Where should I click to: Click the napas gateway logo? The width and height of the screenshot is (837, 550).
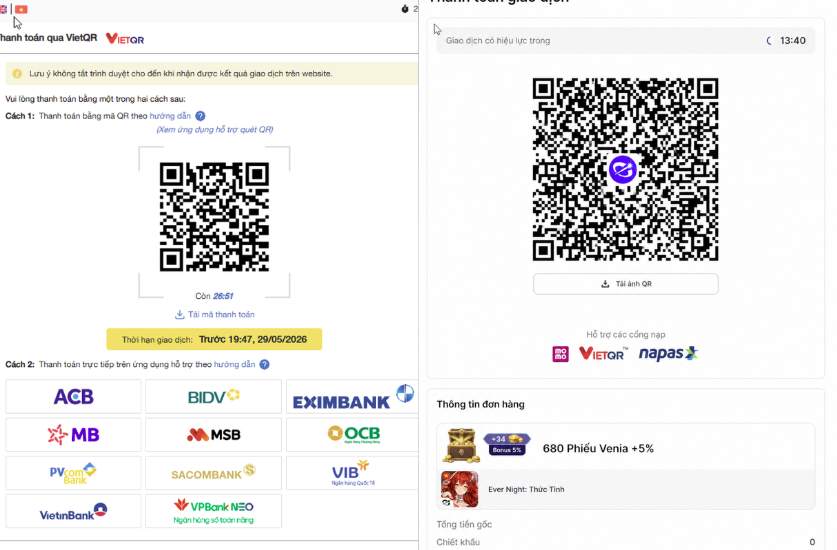[x=668, y=353]
